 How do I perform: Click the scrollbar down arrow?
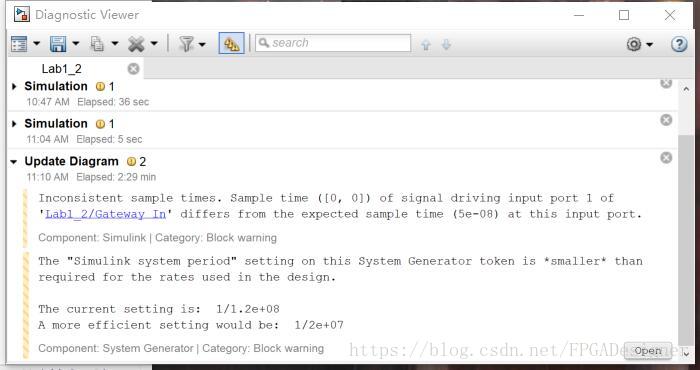click(x=686, y=354)
